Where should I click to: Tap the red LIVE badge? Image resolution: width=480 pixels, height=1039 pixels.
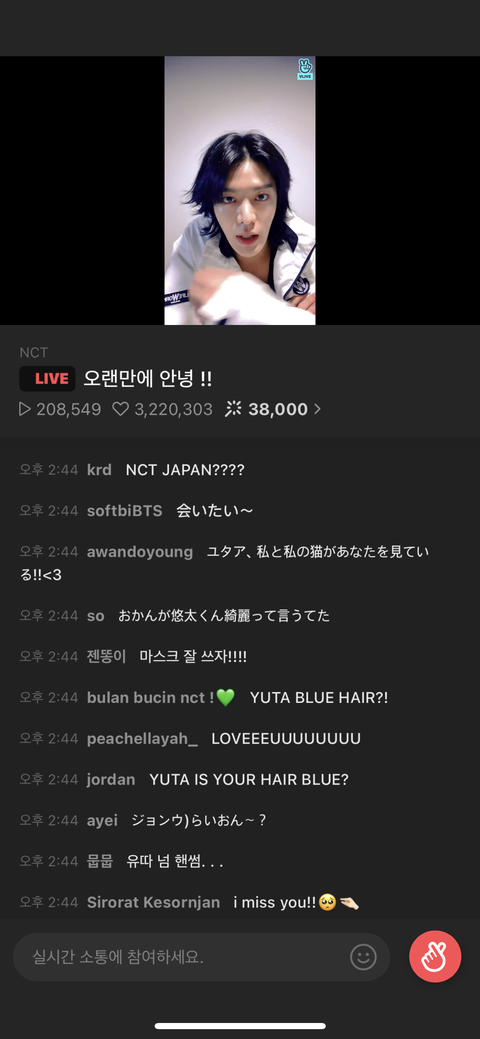[x=47, y=378]
